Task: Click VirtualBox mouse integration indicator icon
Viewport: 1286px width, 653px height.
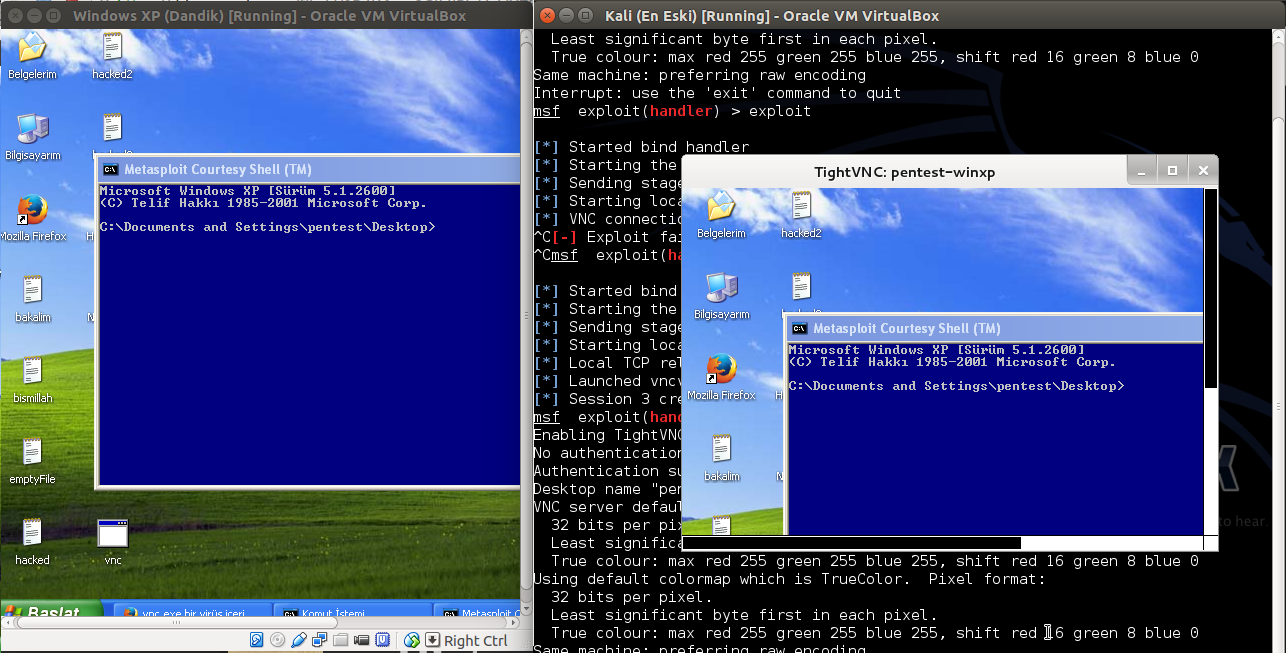Action: click(411, 640)
